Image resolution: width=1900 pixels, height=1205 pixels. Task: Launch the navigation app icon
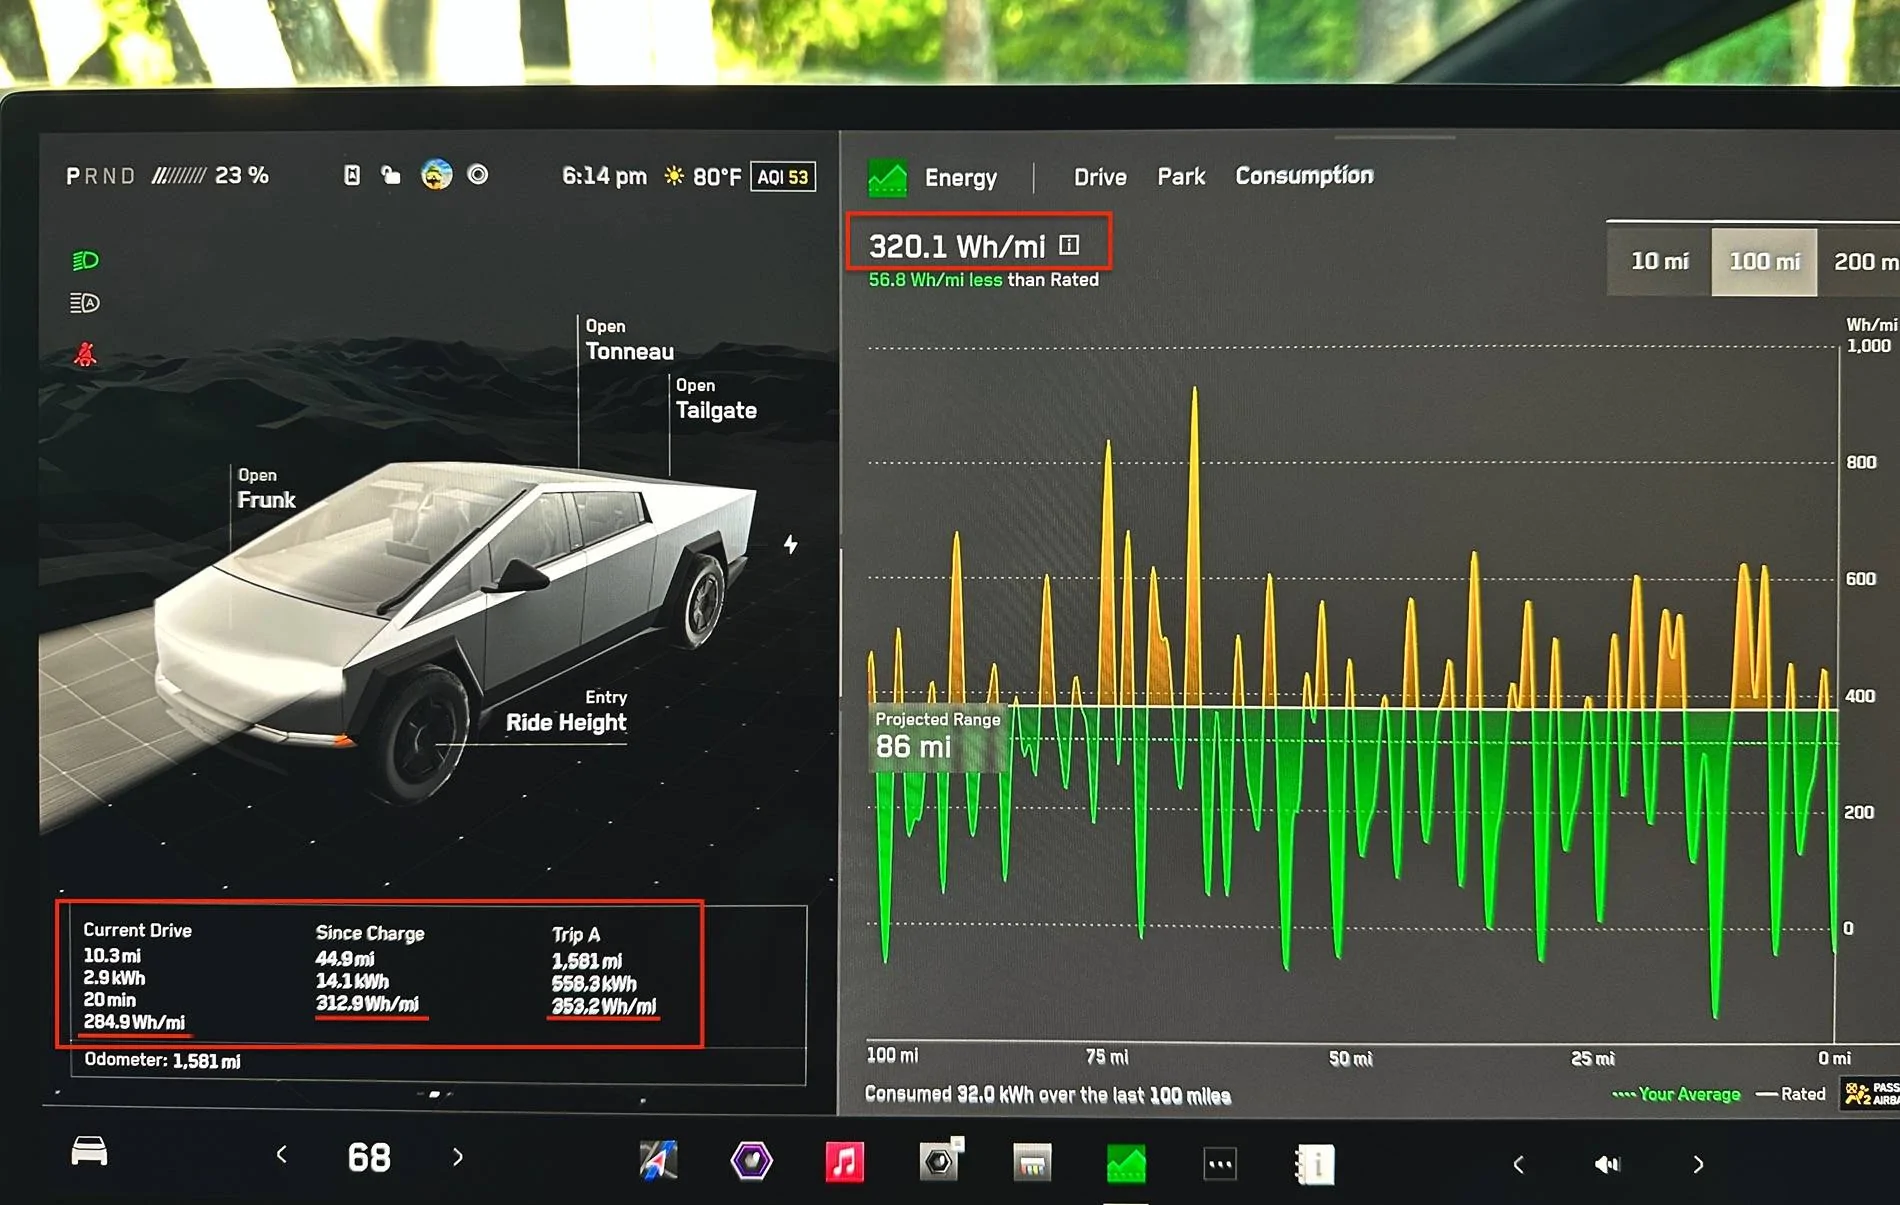[658, 1160]
